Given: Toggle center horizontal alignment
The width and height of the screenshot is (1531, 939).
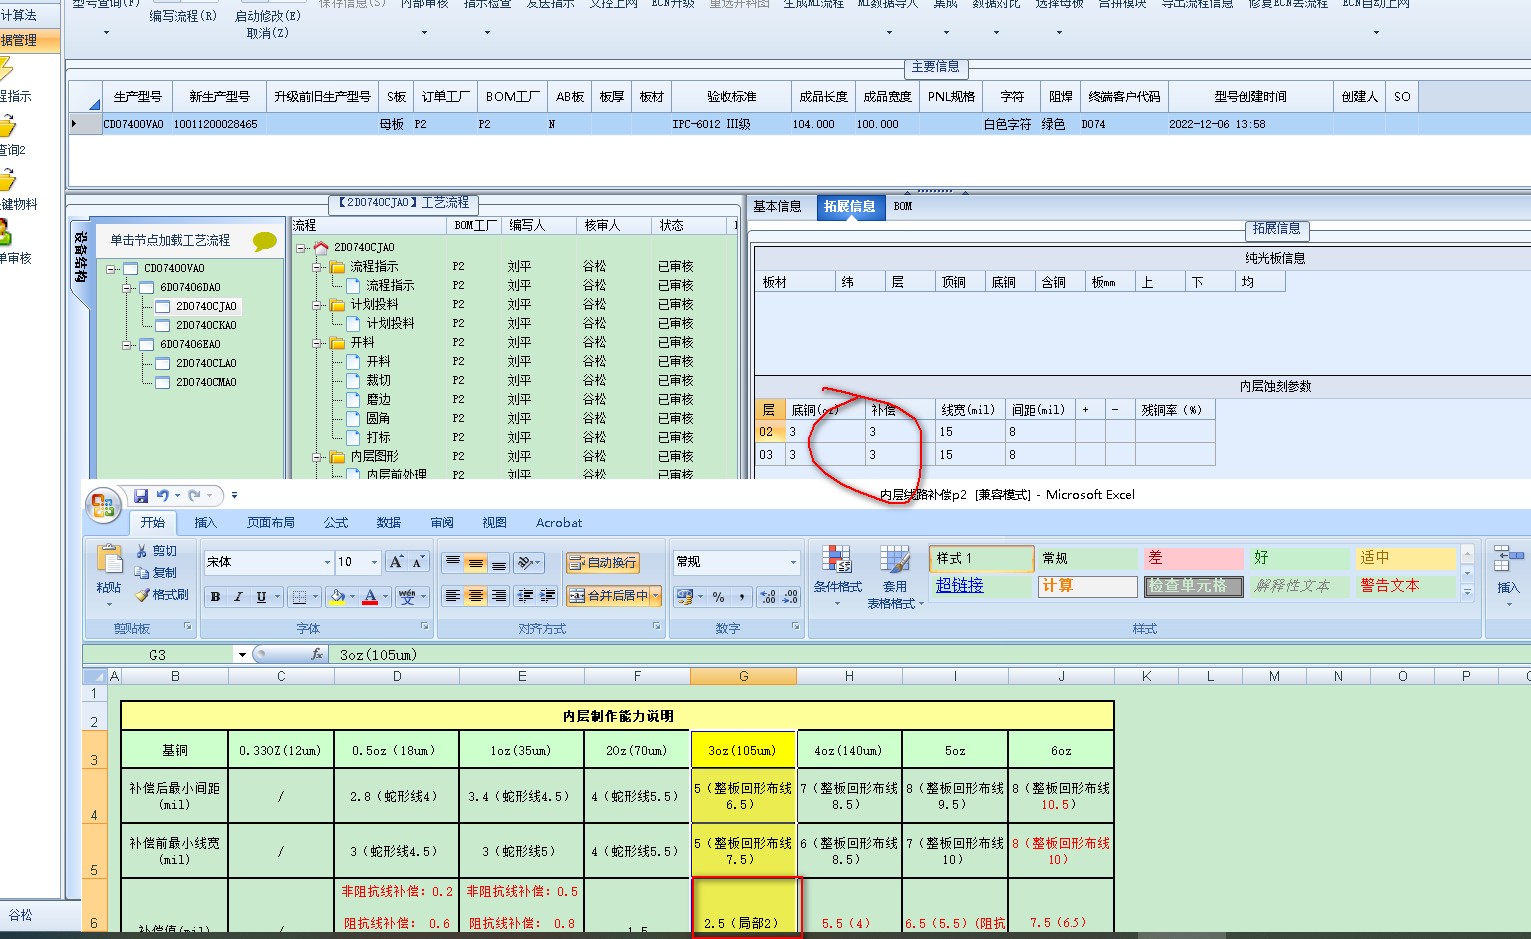Looking at the screenshot, I should coord(475,596).
